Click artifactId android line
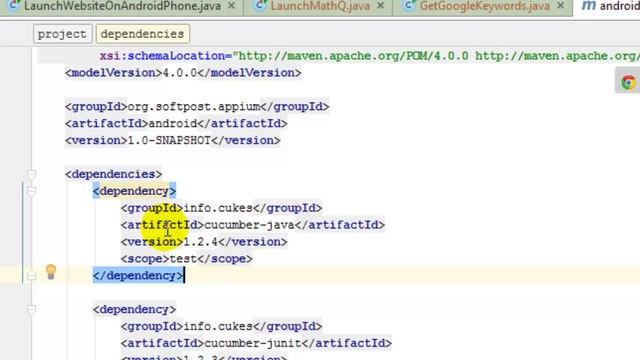The image size is (640, 360). (x=176, y=124)
